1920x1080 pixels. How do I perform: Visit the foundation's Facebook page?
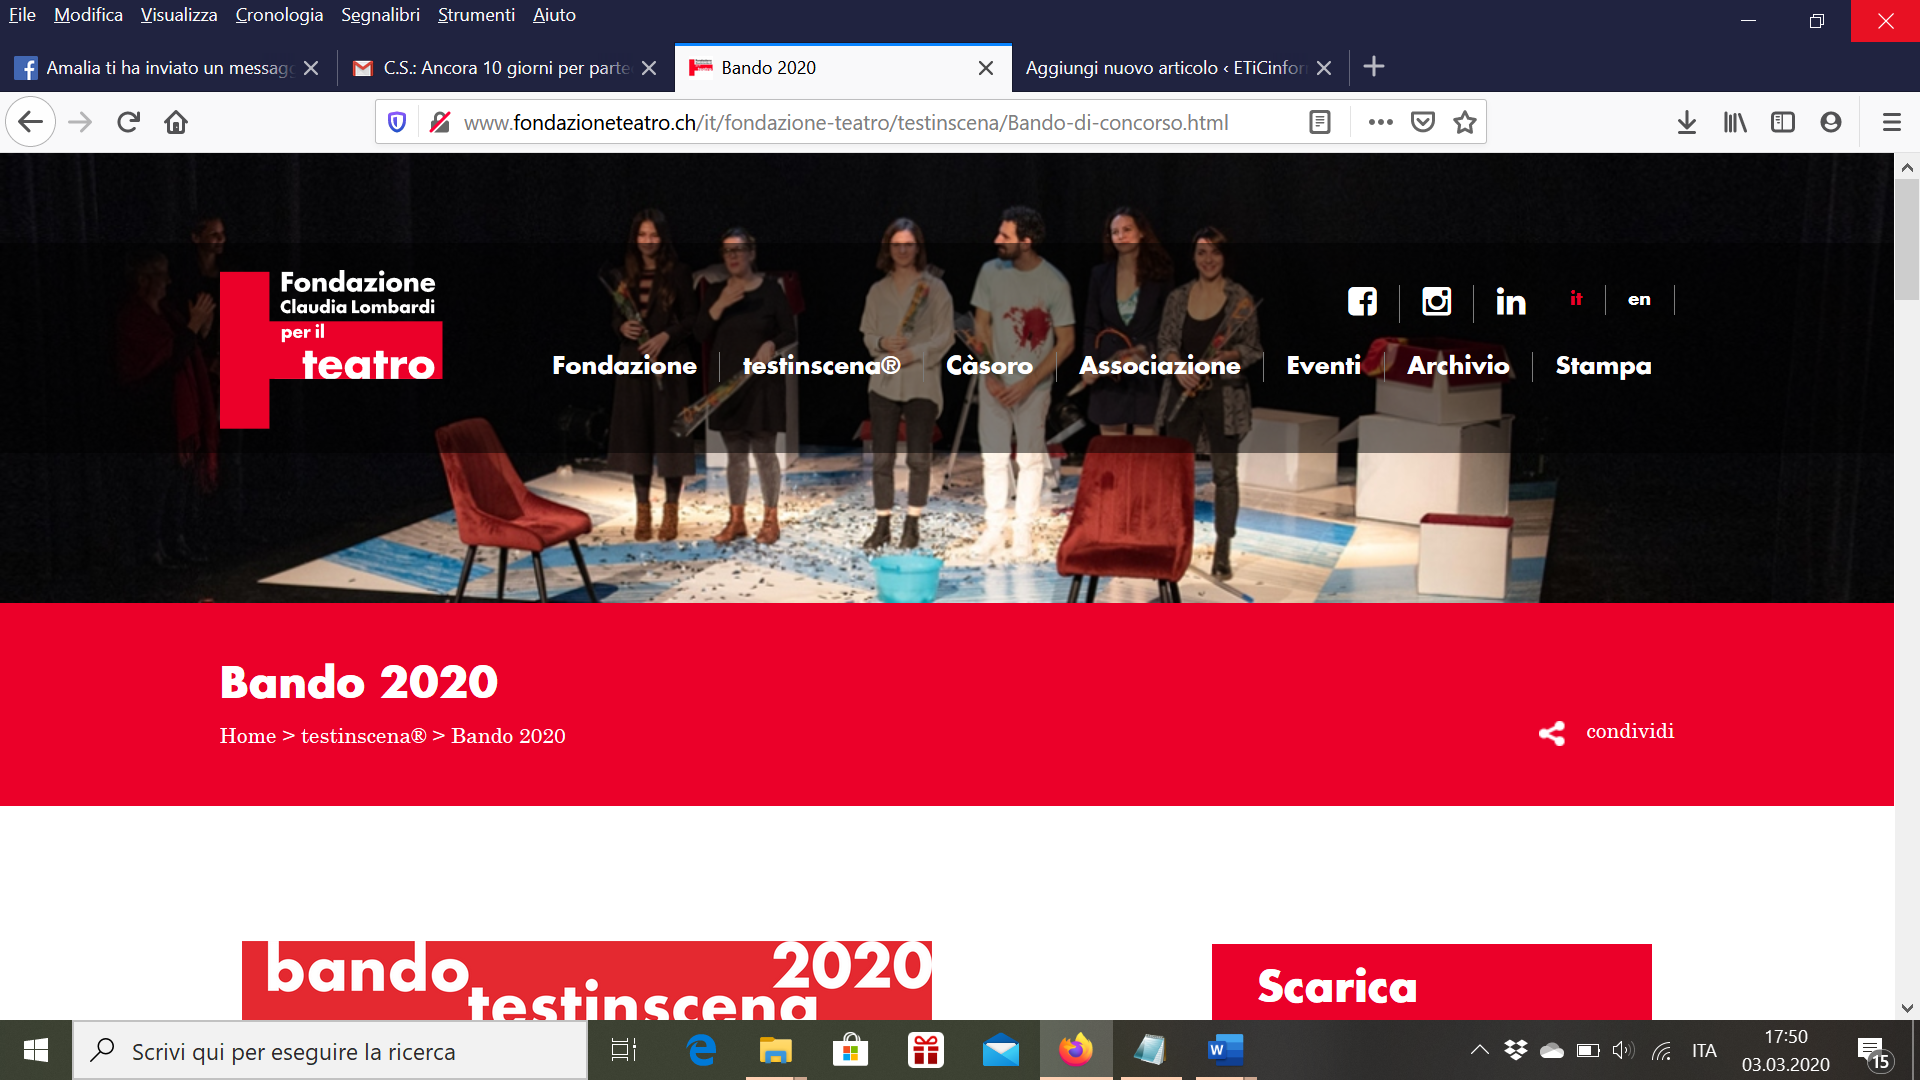click(x=1362, y=301)
